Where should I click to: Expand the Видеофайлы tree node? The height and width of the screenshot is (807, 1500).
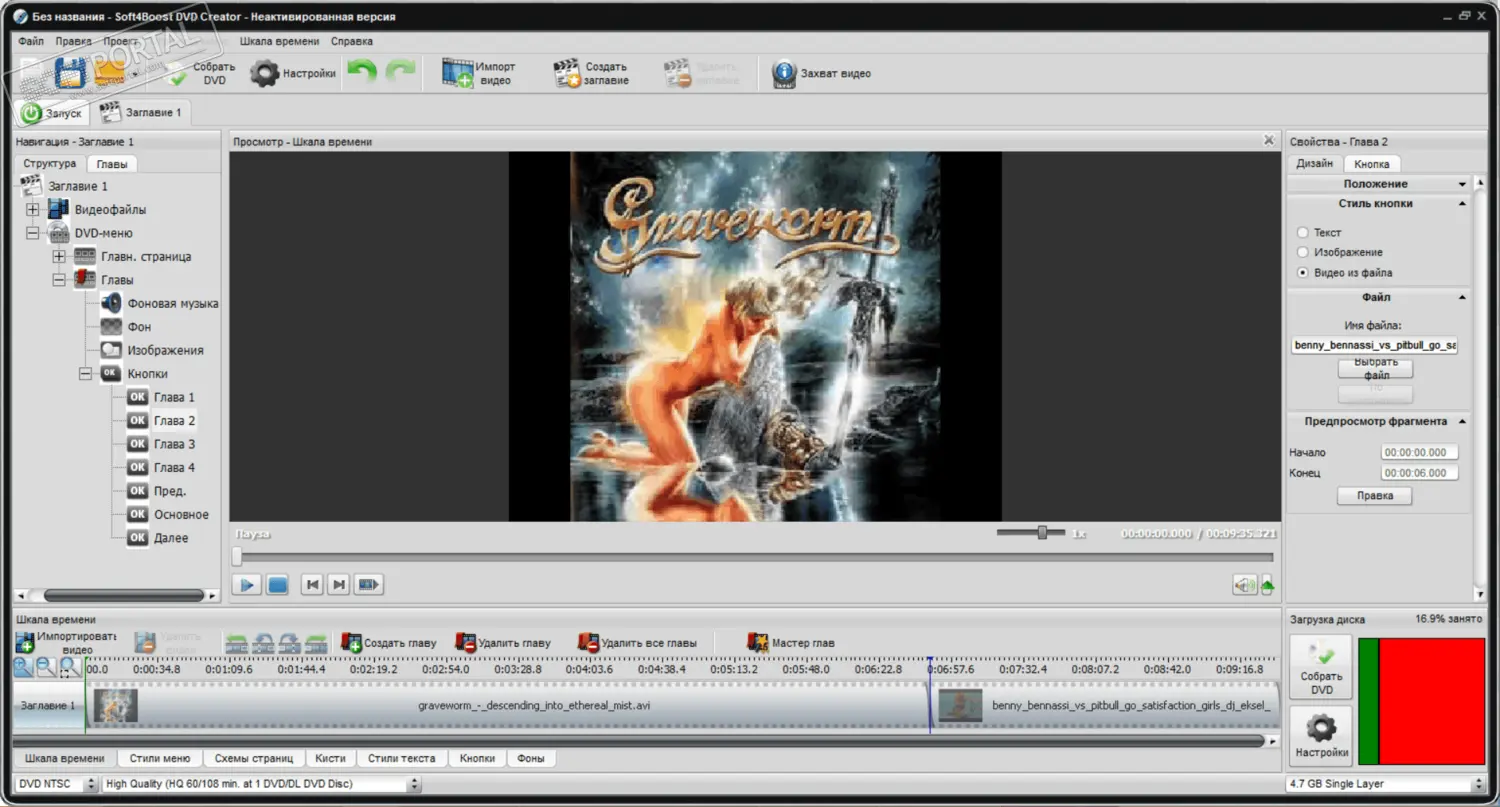tap(33, 210)
